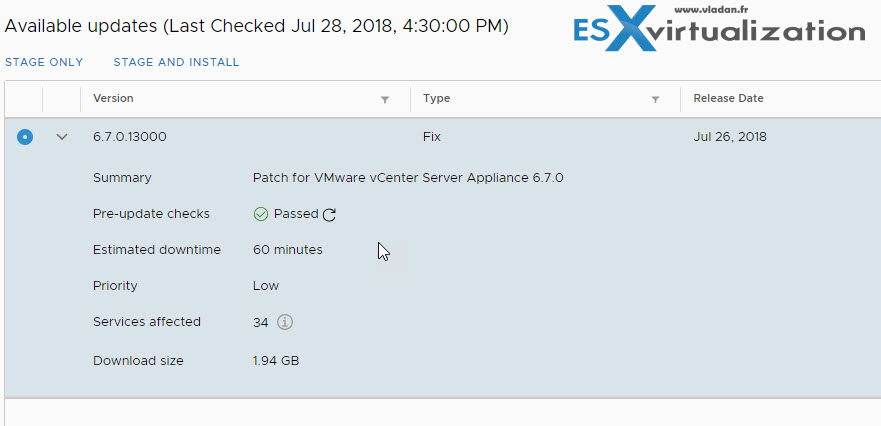Screen dimensions: 881x426
Task: Click the Fix type cell
Action: click(x=432, y=137)
